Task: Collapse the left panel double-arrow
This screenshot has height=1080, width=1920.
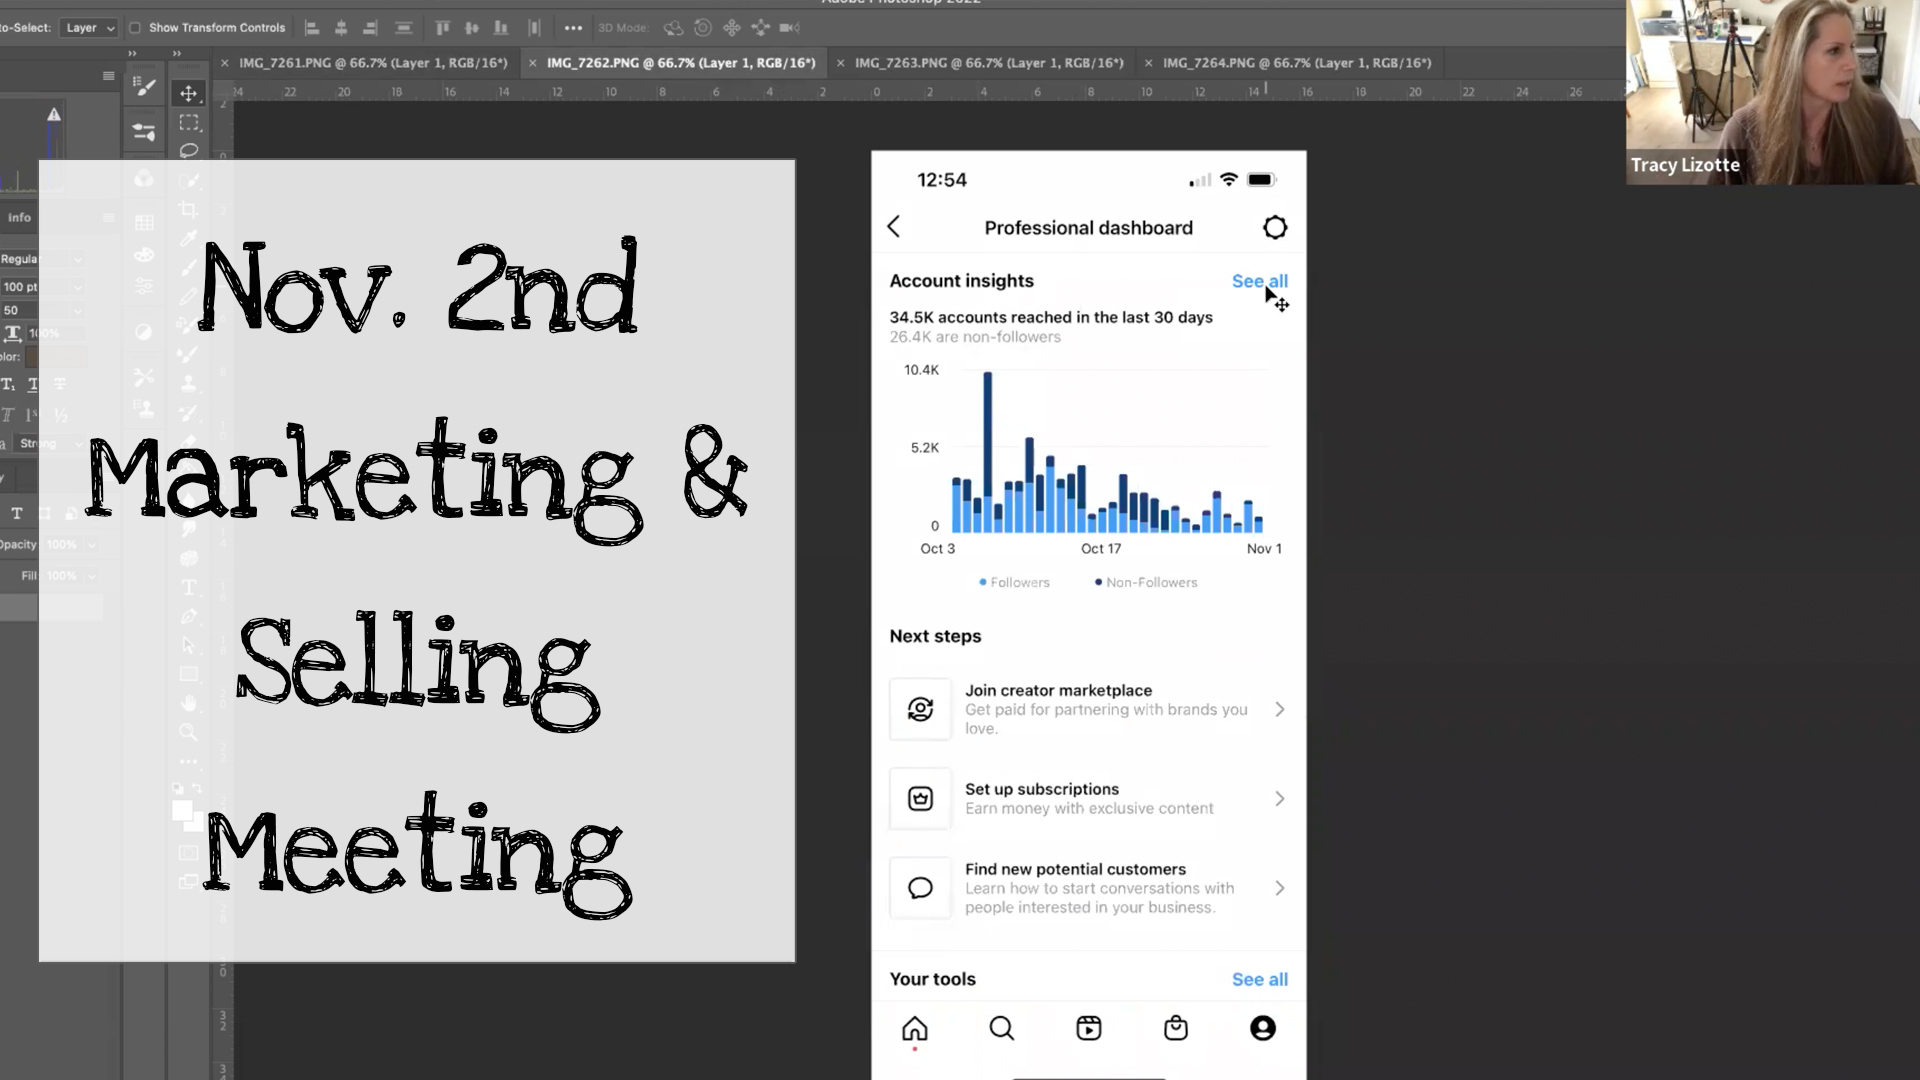Action: 132,53
